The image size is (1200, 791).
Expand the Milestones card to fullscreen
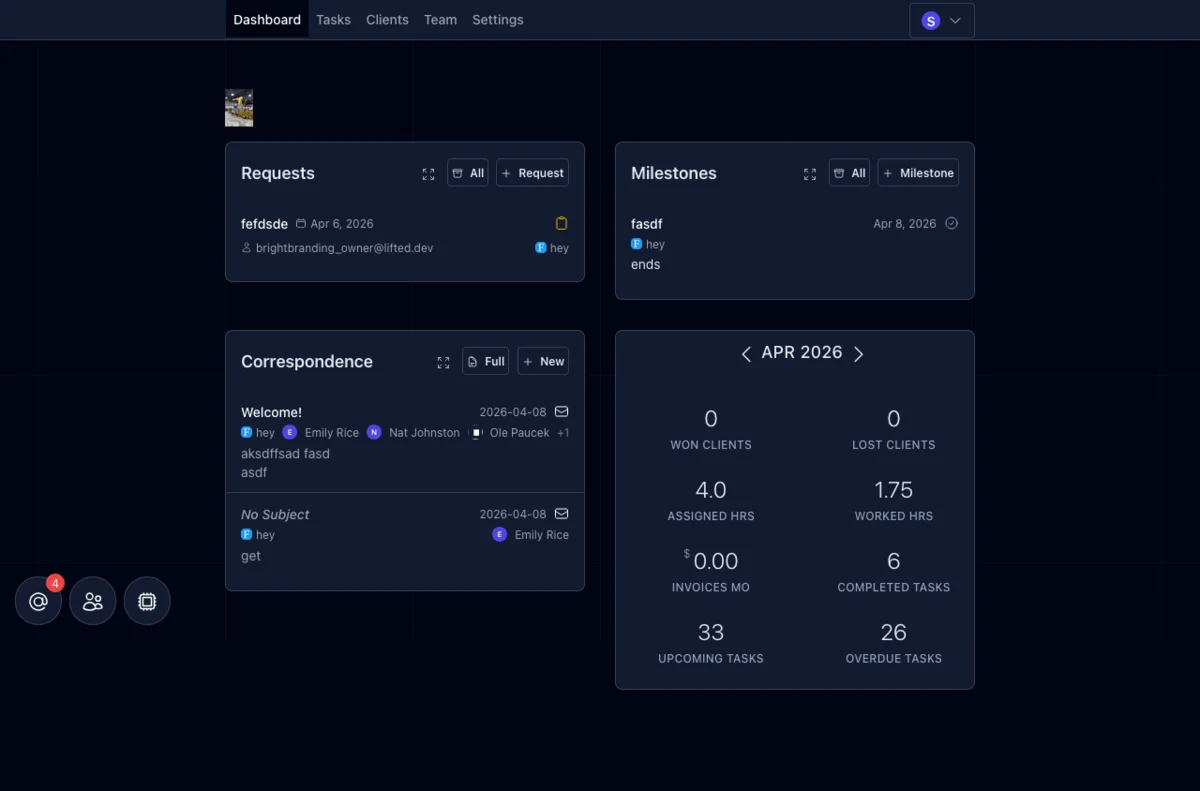tap(810, 172)
